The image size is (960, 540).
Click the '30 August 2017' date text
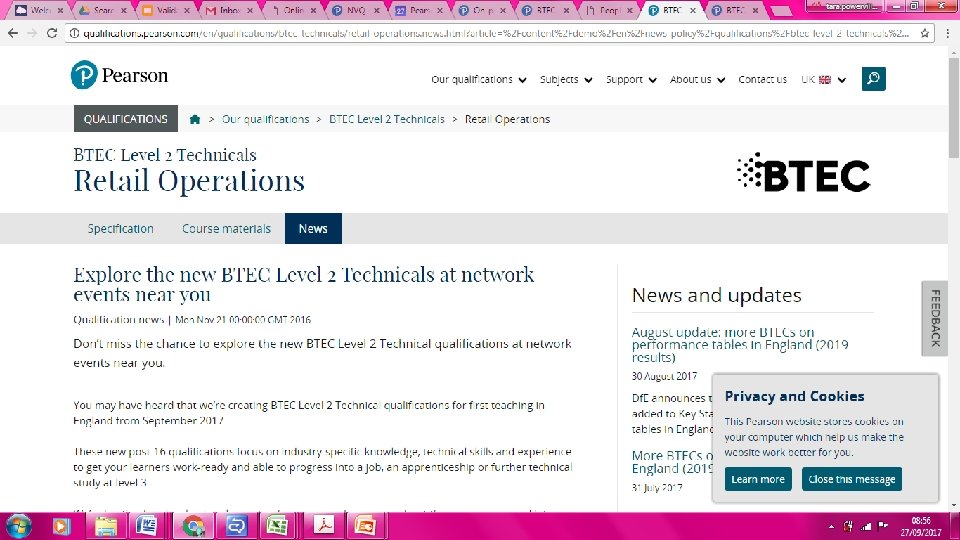[x=664, y=376]
